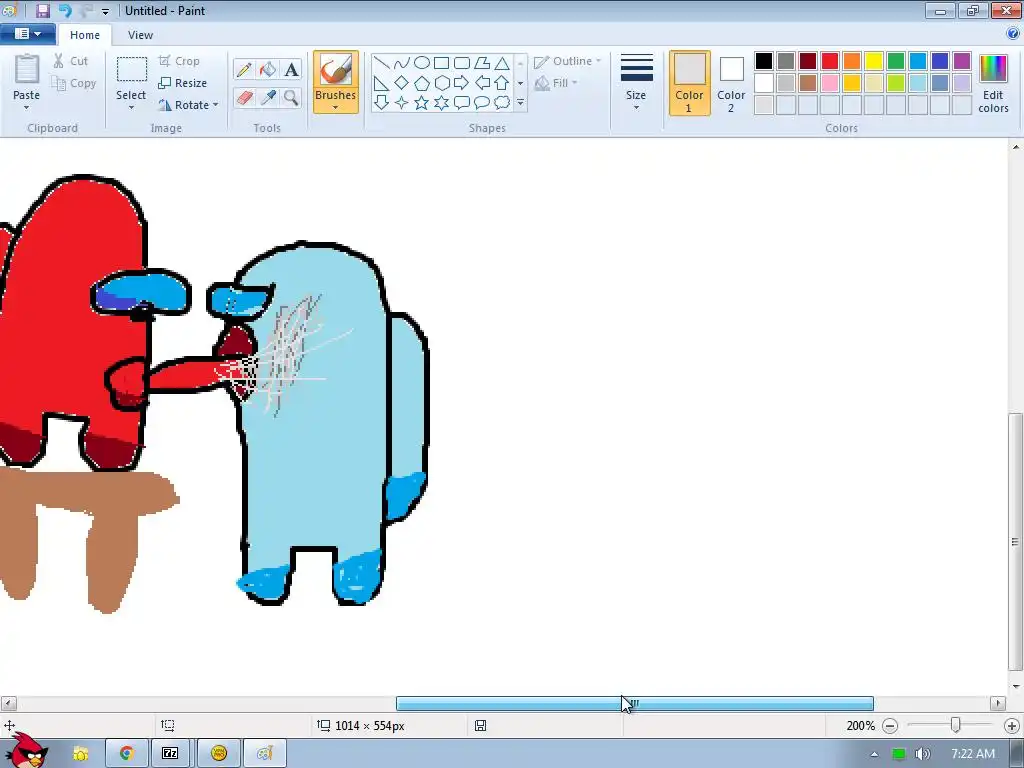Open the shape Fill dropdown
1024x768 pixels.
[556, 83]
